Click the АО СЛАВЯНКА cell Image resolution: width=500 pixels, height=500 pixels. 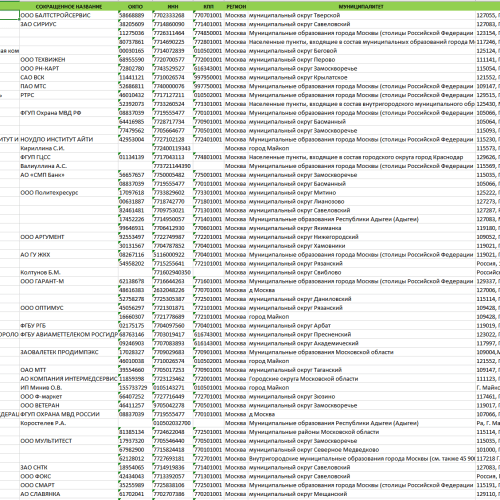[x=69, y=494]
